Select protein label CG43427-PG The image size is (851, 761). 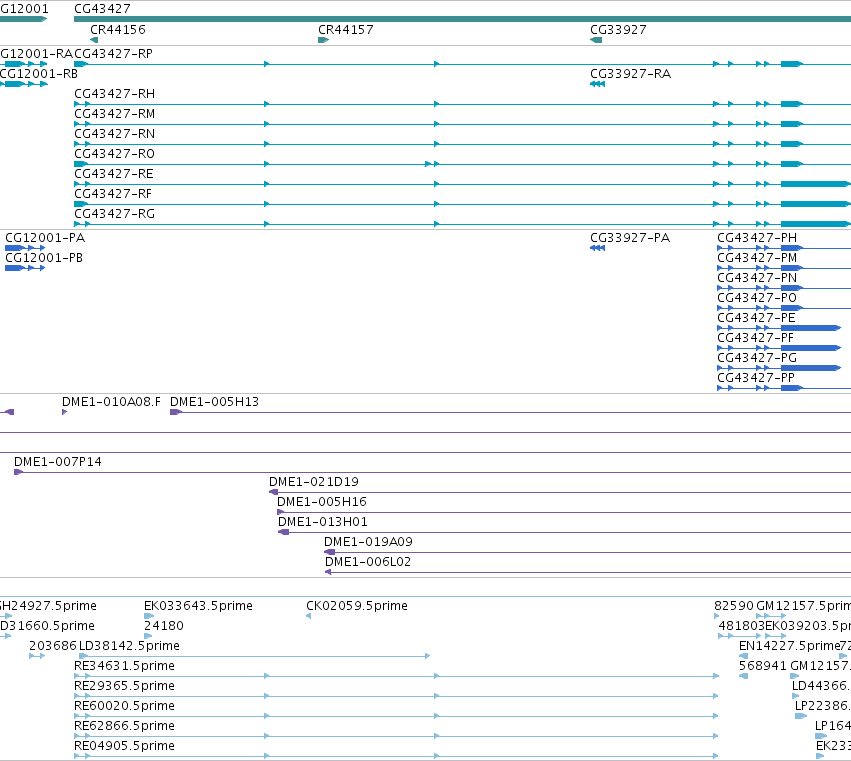(757, 358)
